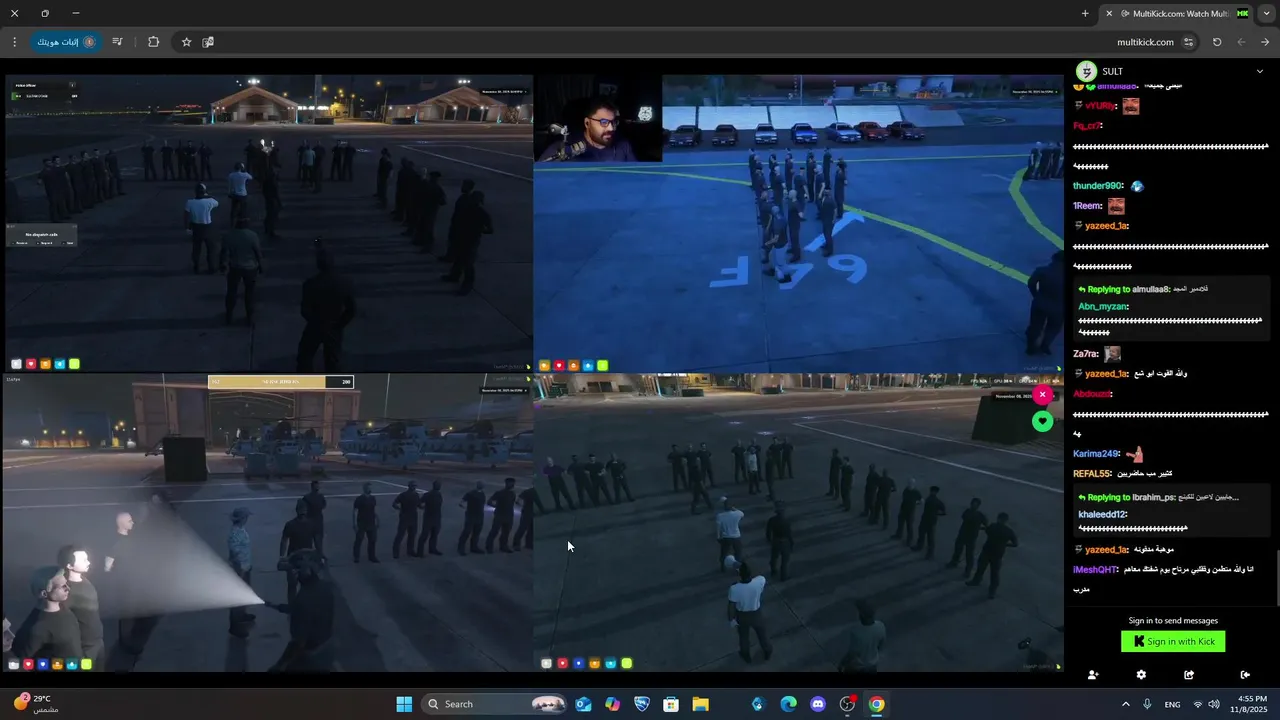Open khaleedd12's chat profile
1280x720 pixels.
pyautogui.click(x=1103, y=514)
